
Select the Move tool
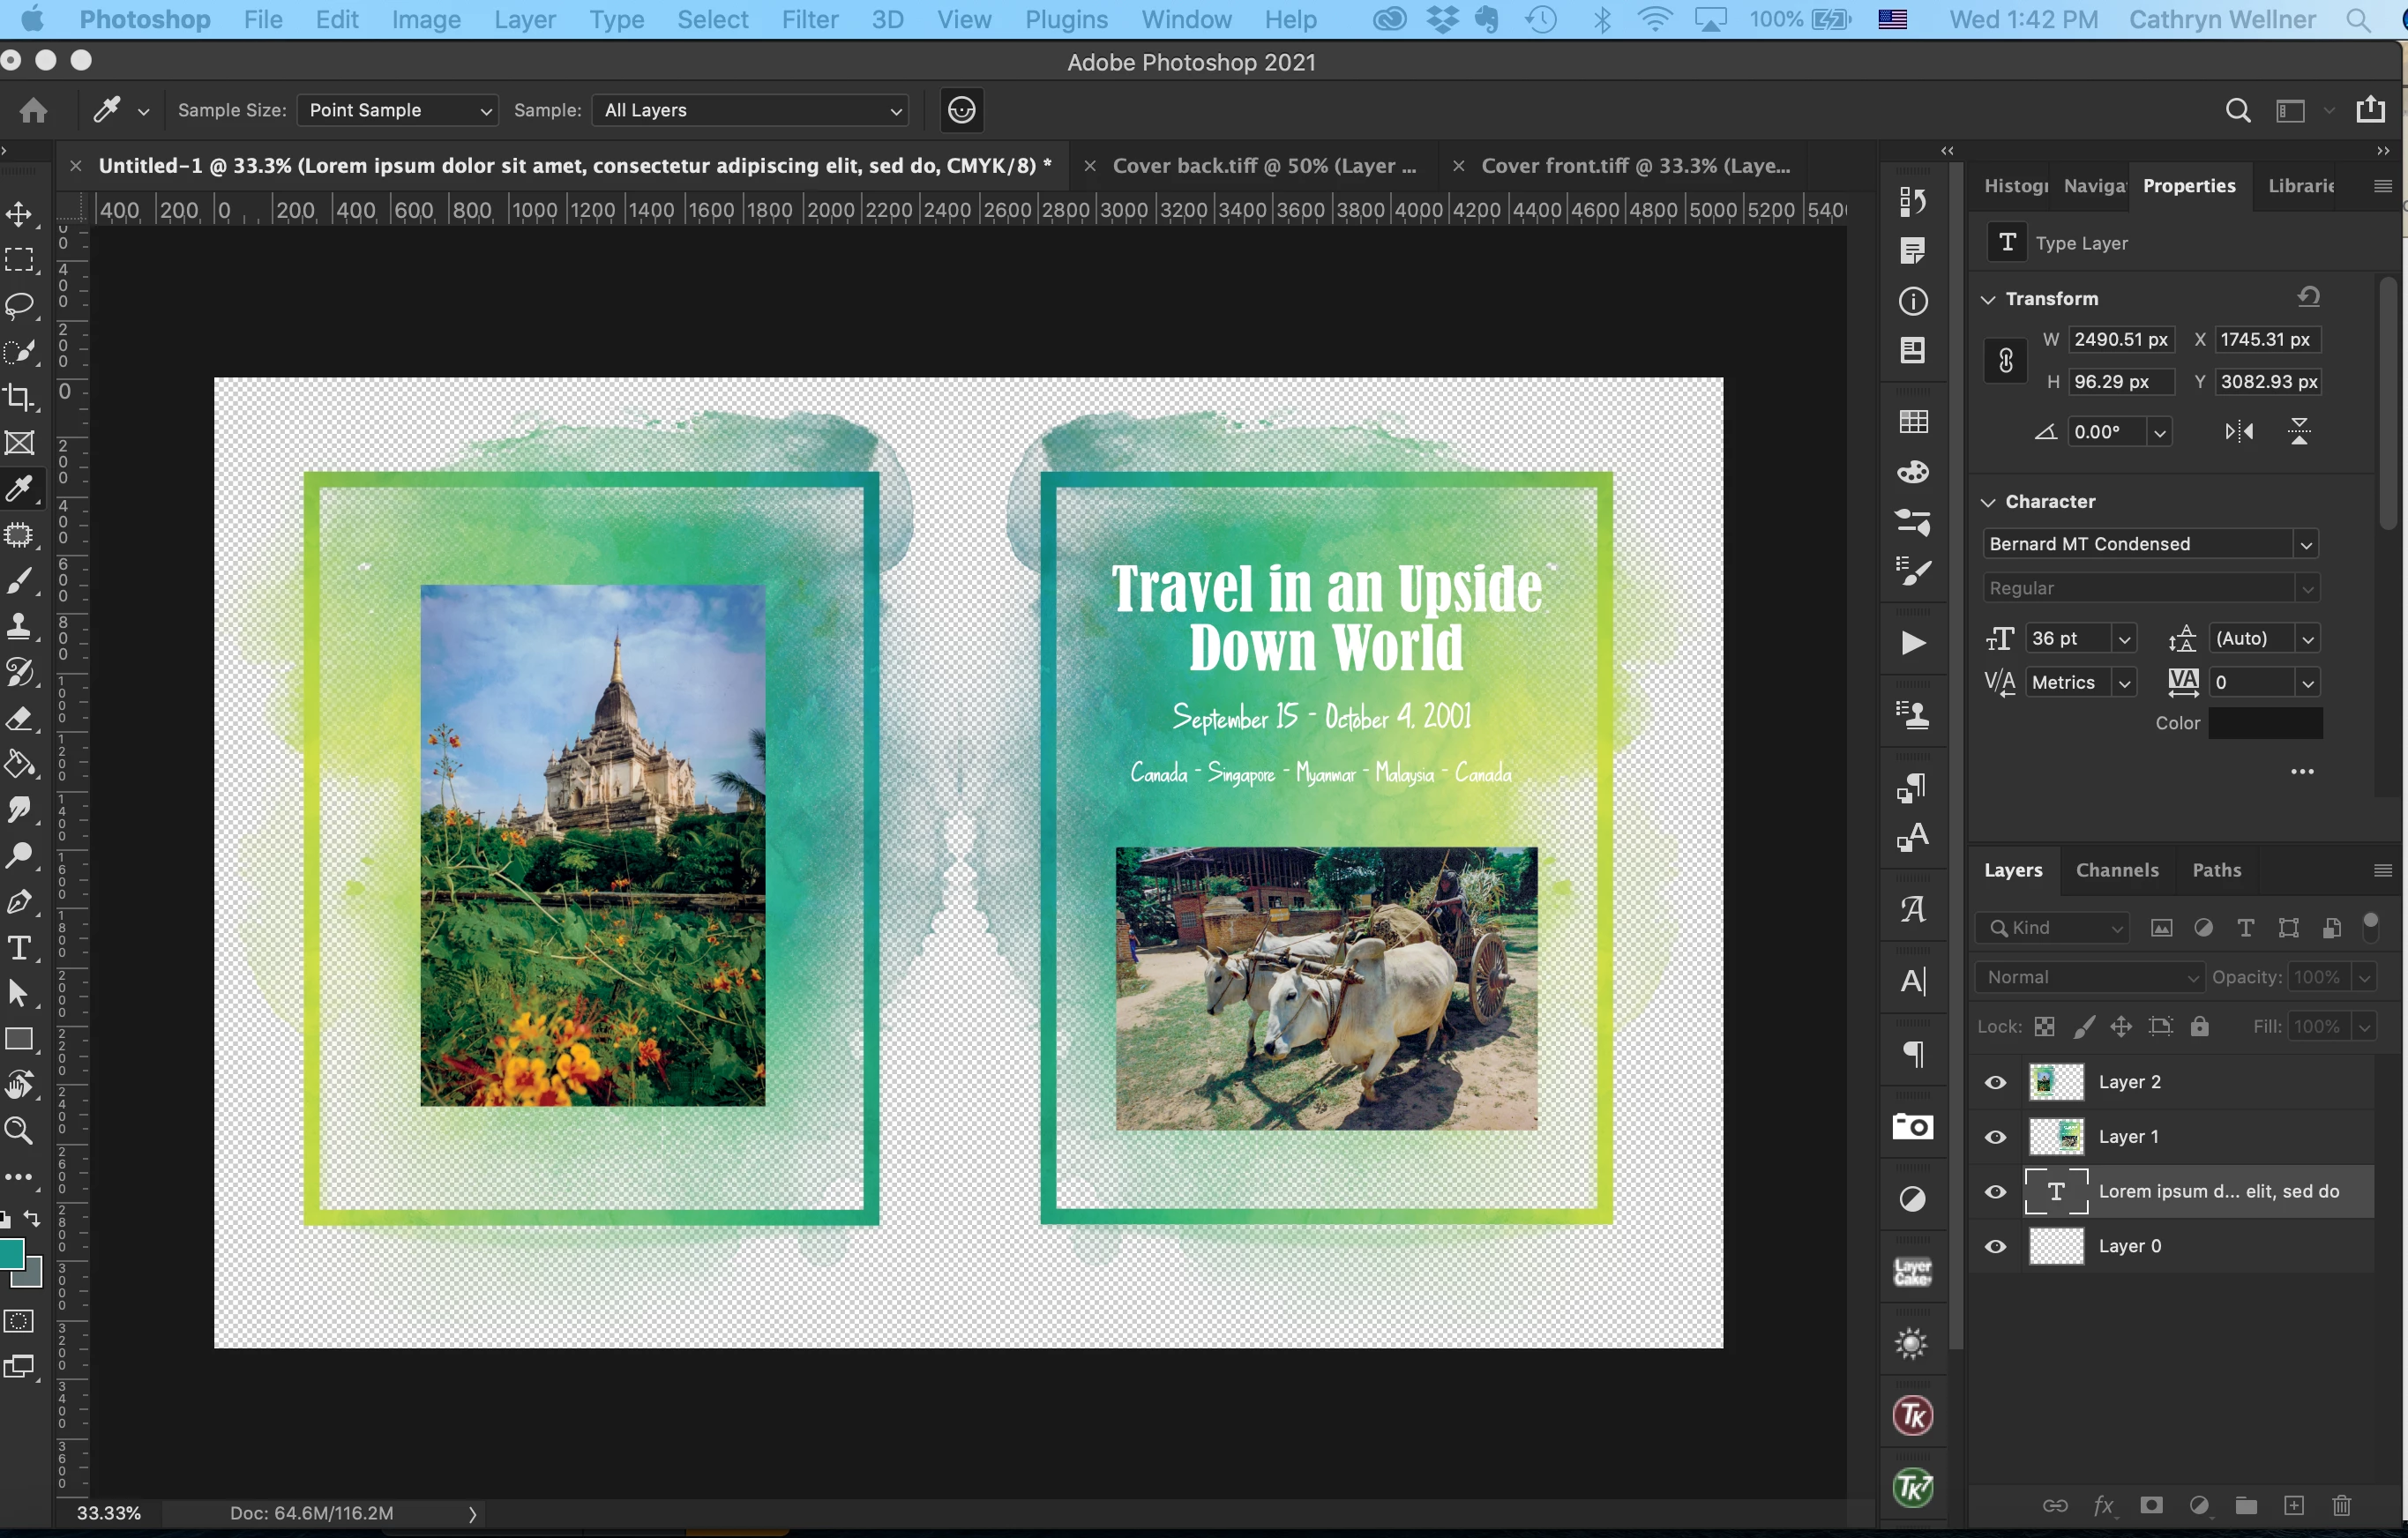pos(19,214)
